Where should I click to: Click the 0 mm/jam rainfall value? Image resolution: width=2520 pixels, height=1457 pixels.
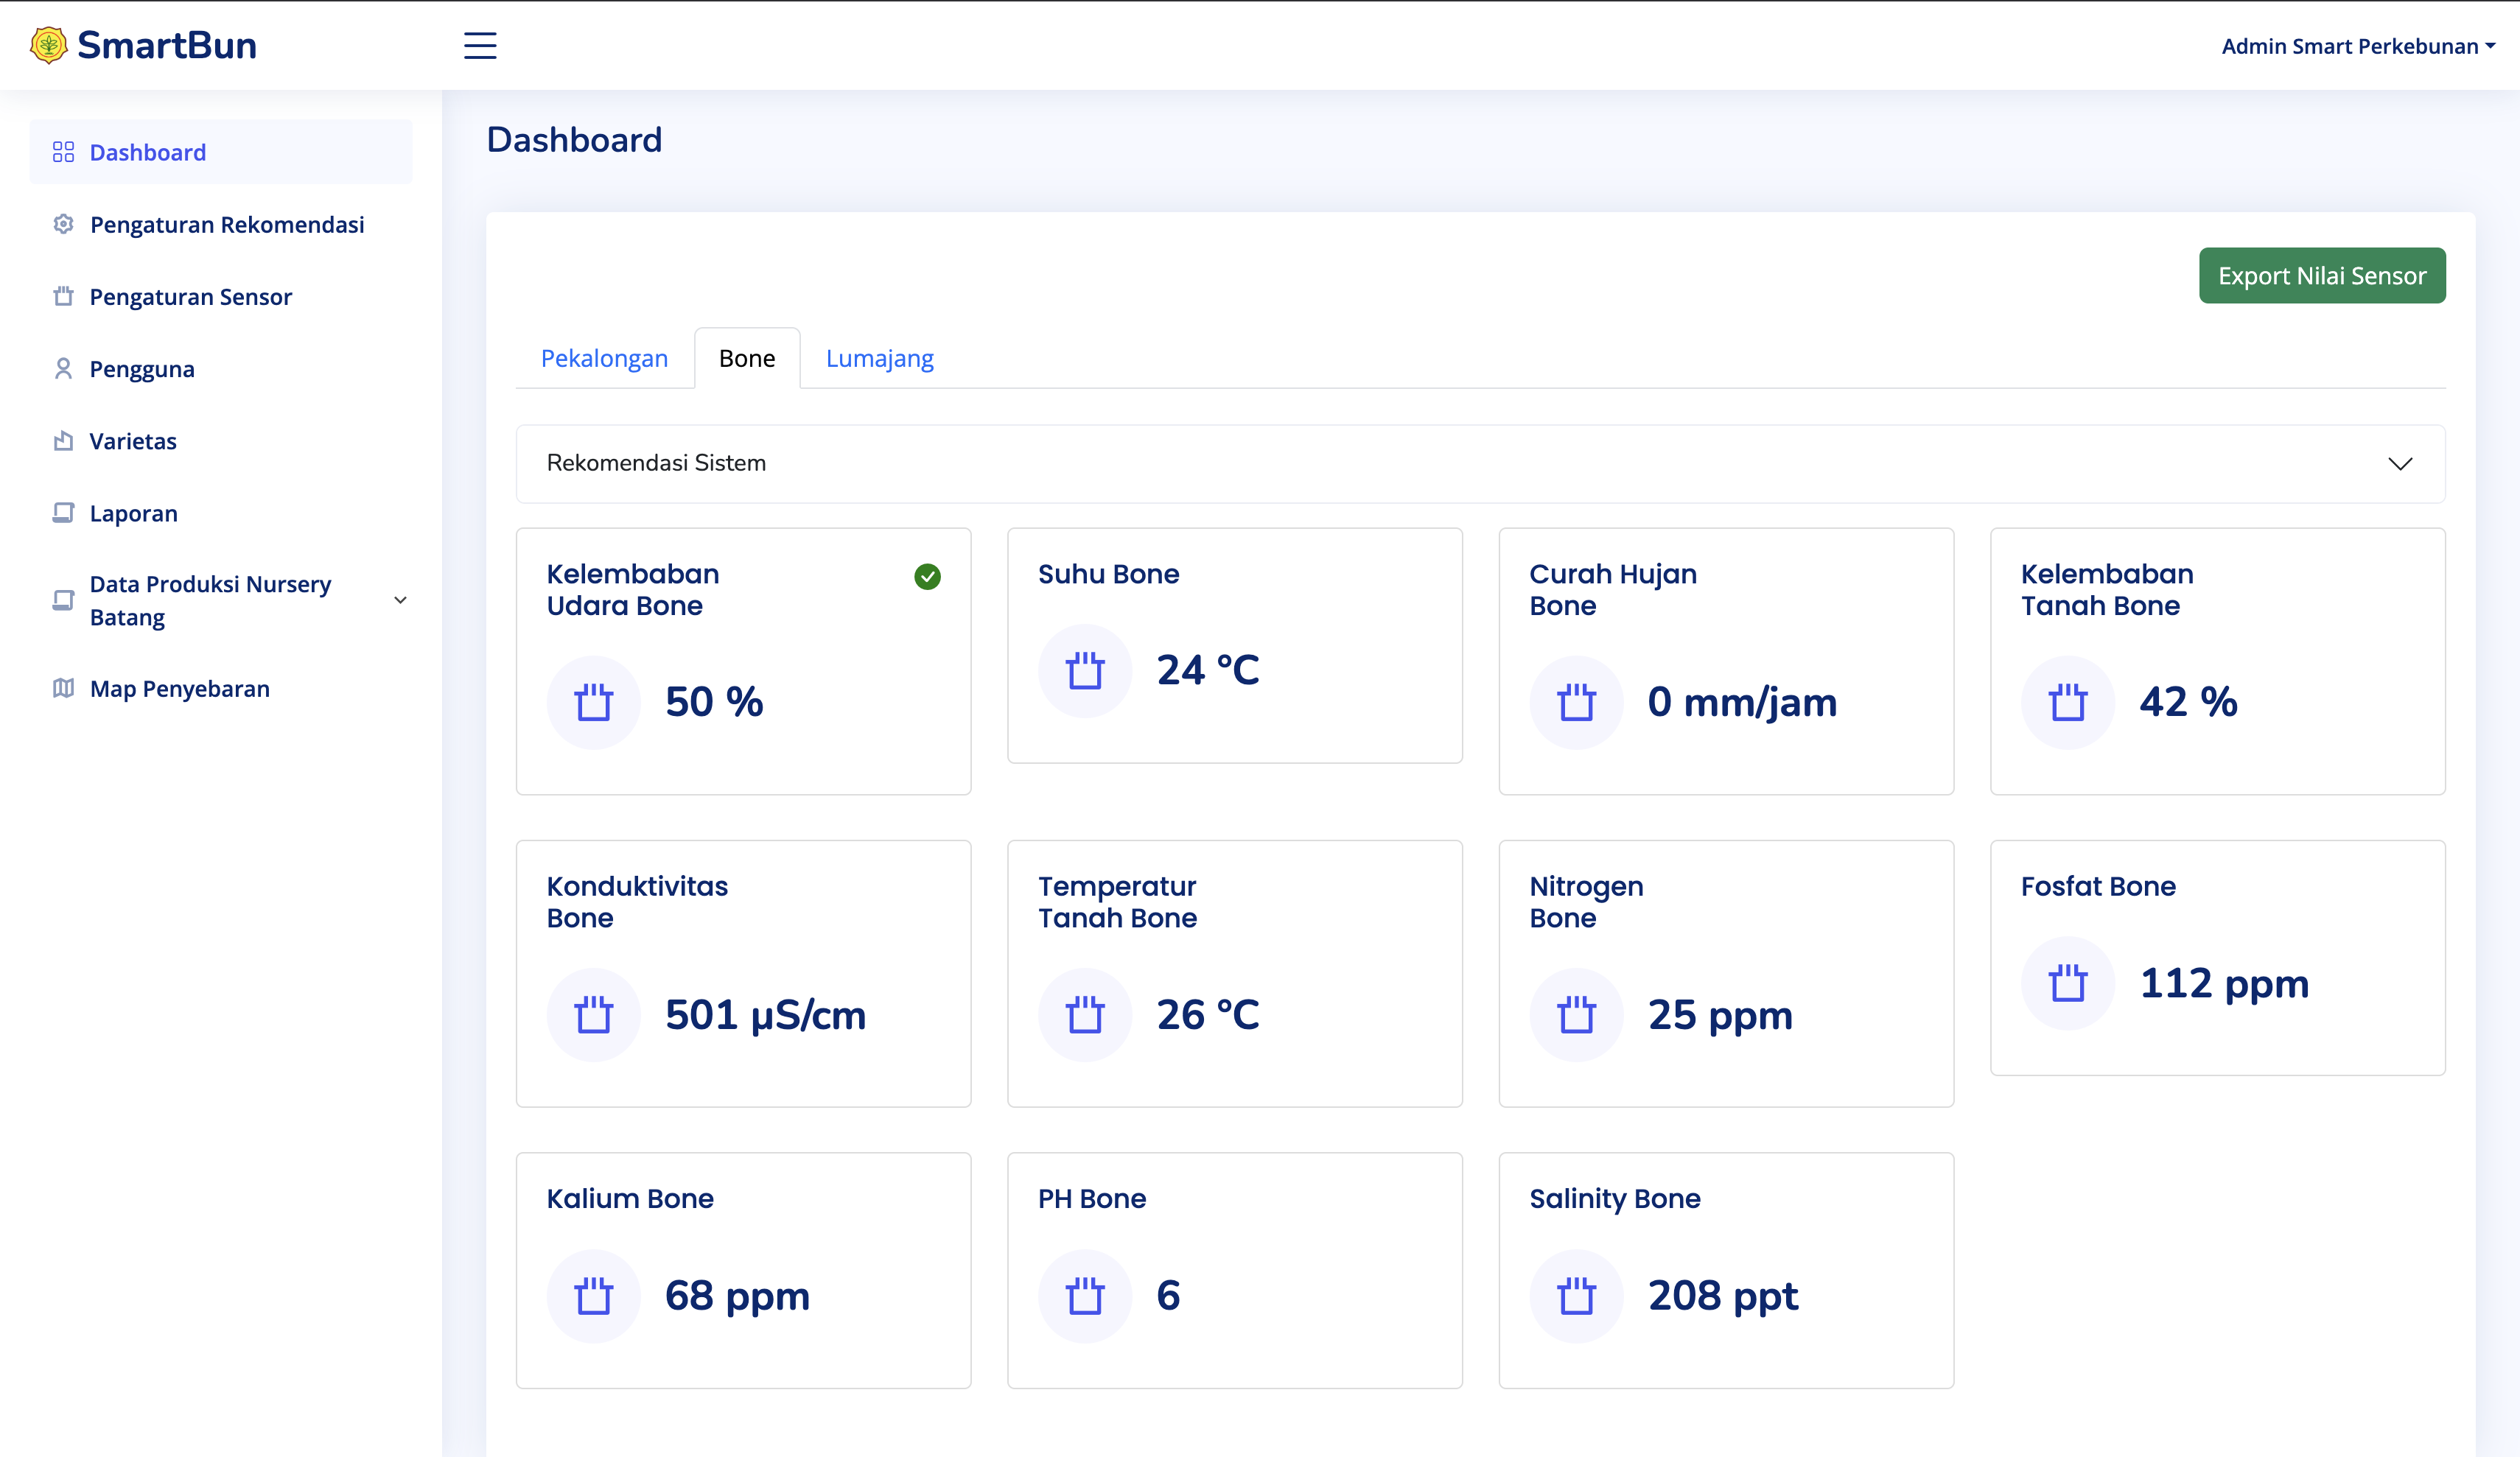click(x=1742, y=702)
